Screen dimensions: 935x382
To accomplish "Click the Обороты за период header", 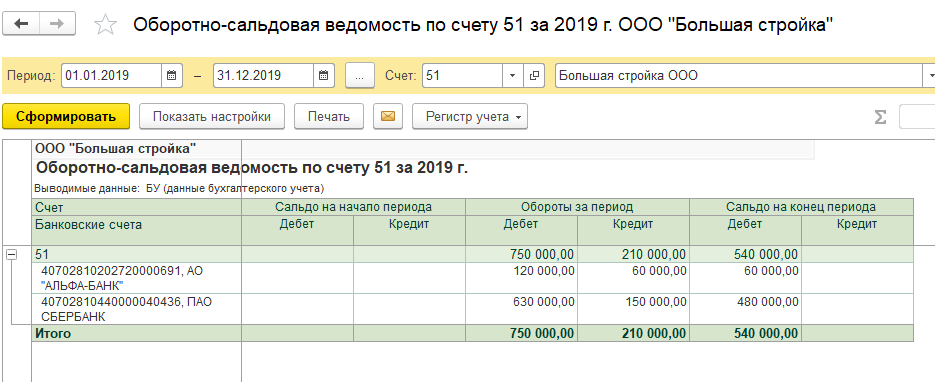I will (577, 207).
